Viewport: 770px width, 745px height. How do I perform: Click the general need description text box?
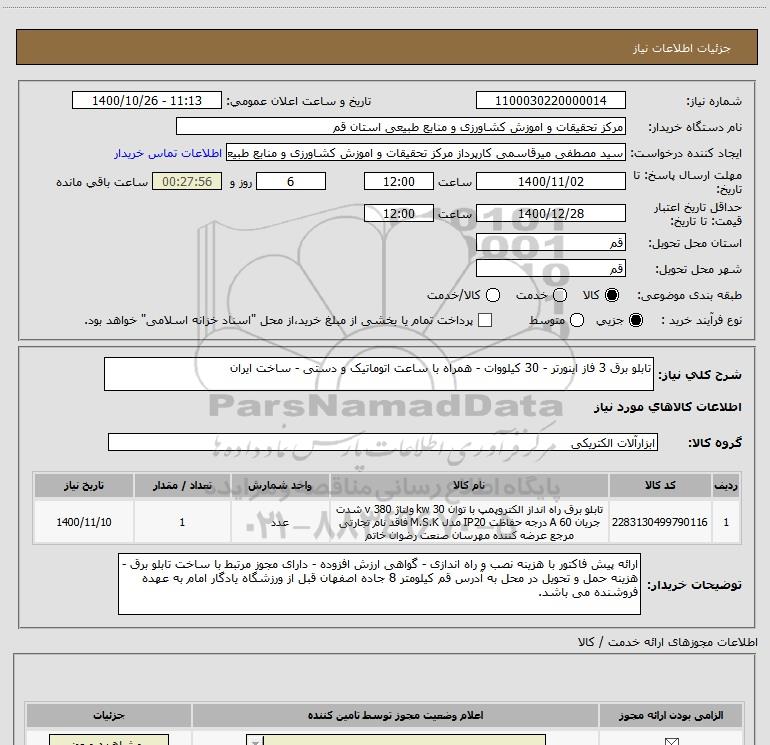pyautogui.click(x=379, y=374)
